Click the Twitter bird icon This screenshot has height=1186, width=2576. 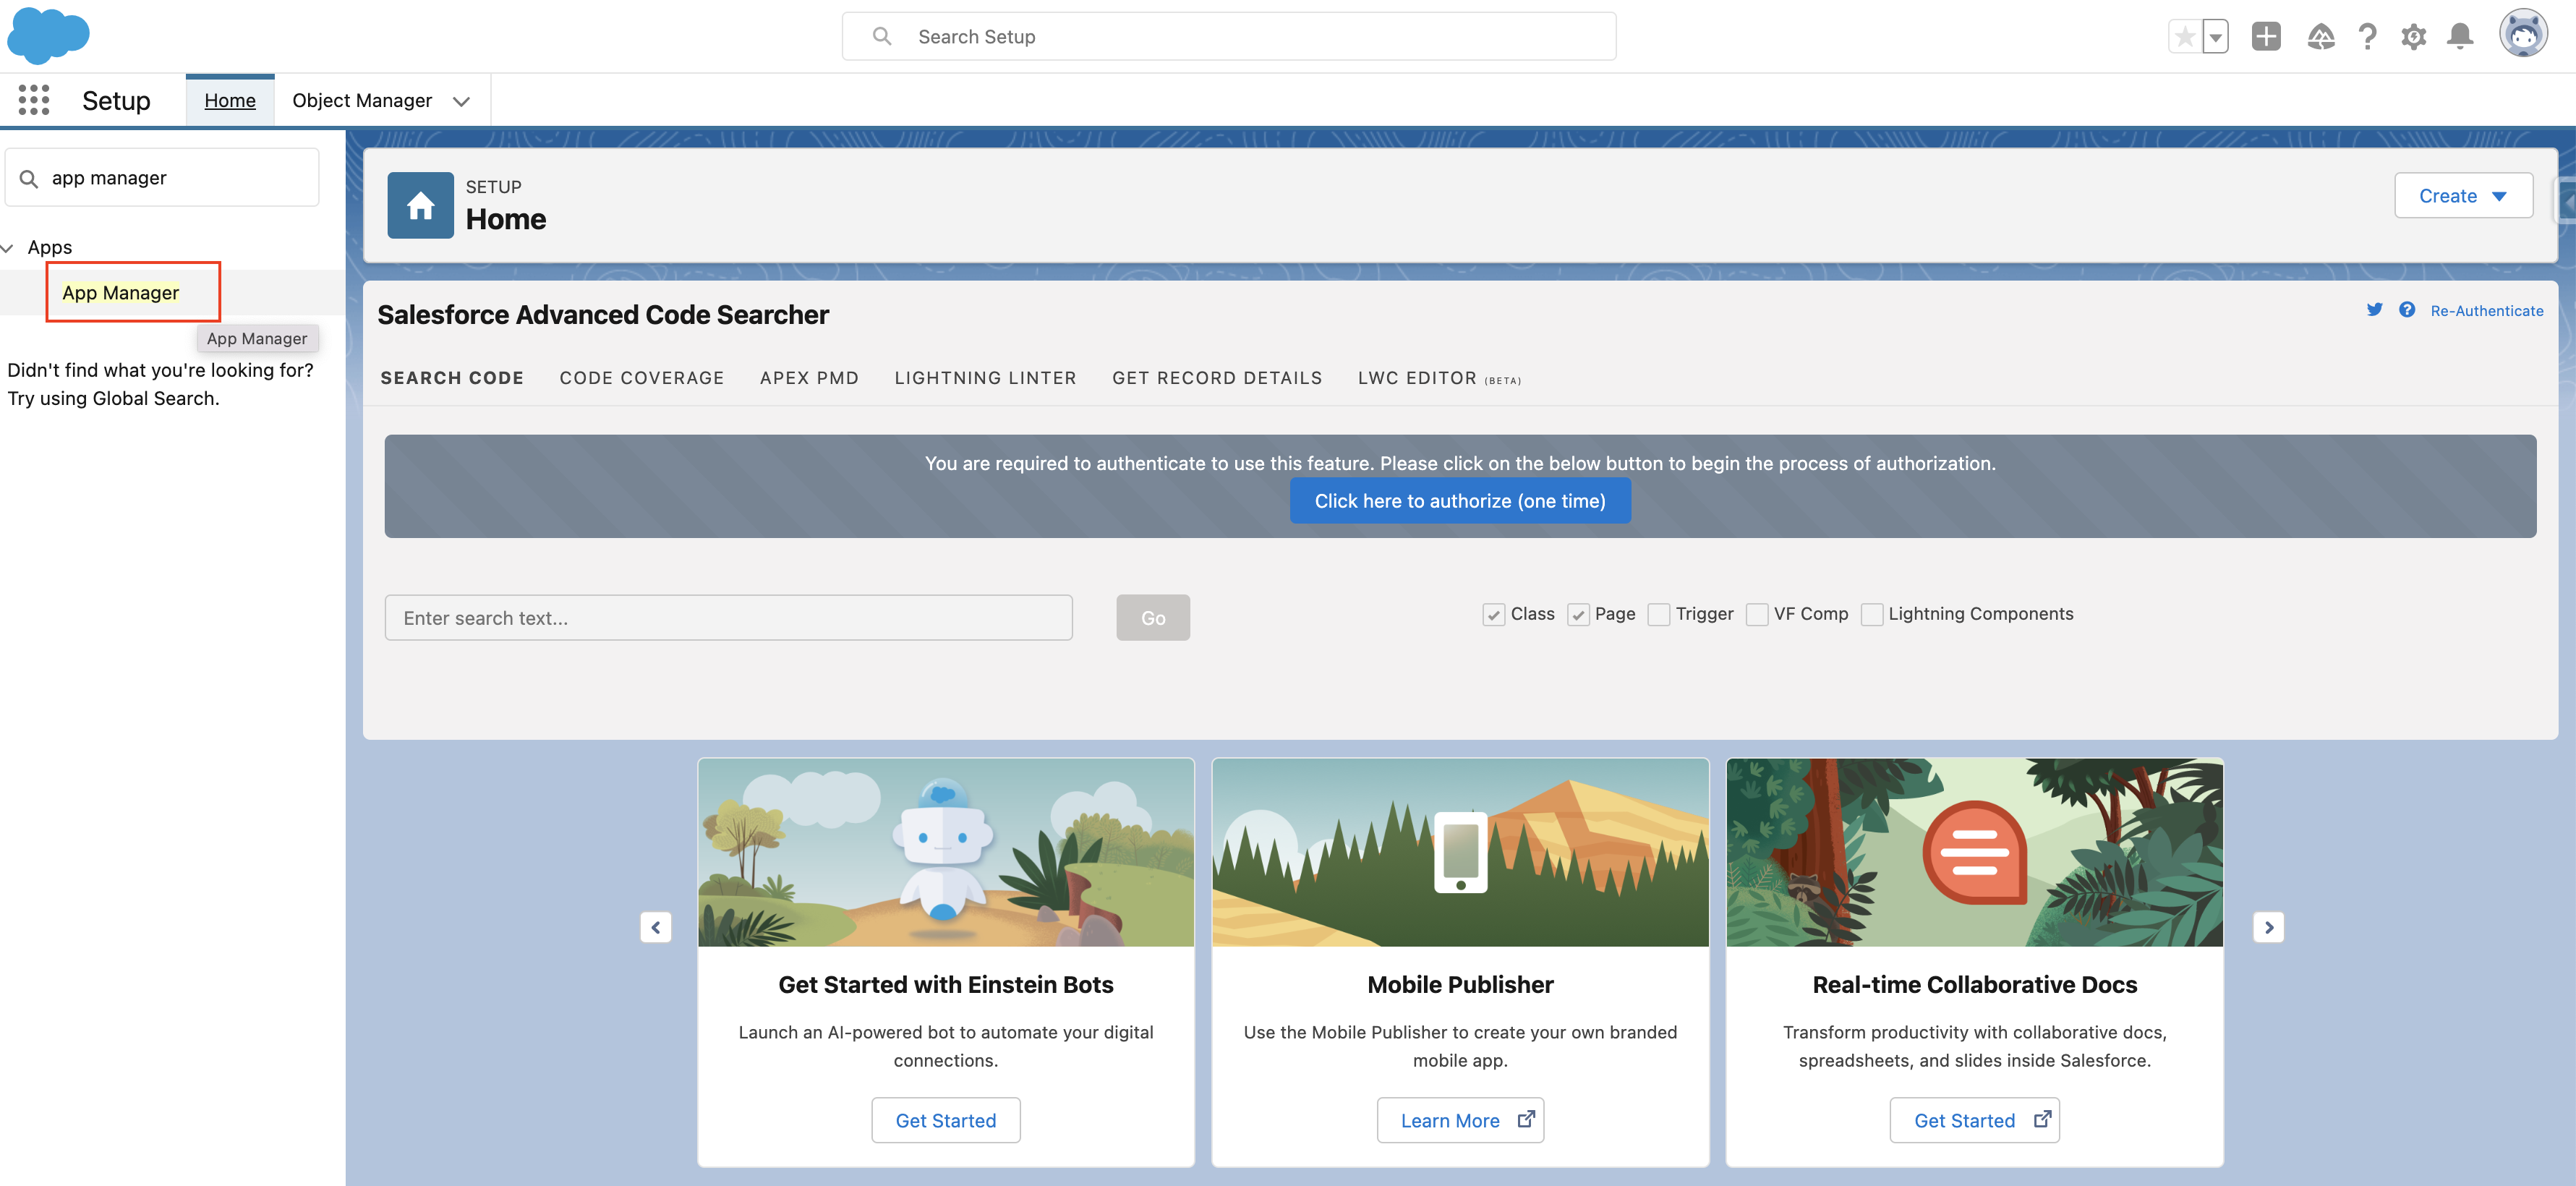2374,310
